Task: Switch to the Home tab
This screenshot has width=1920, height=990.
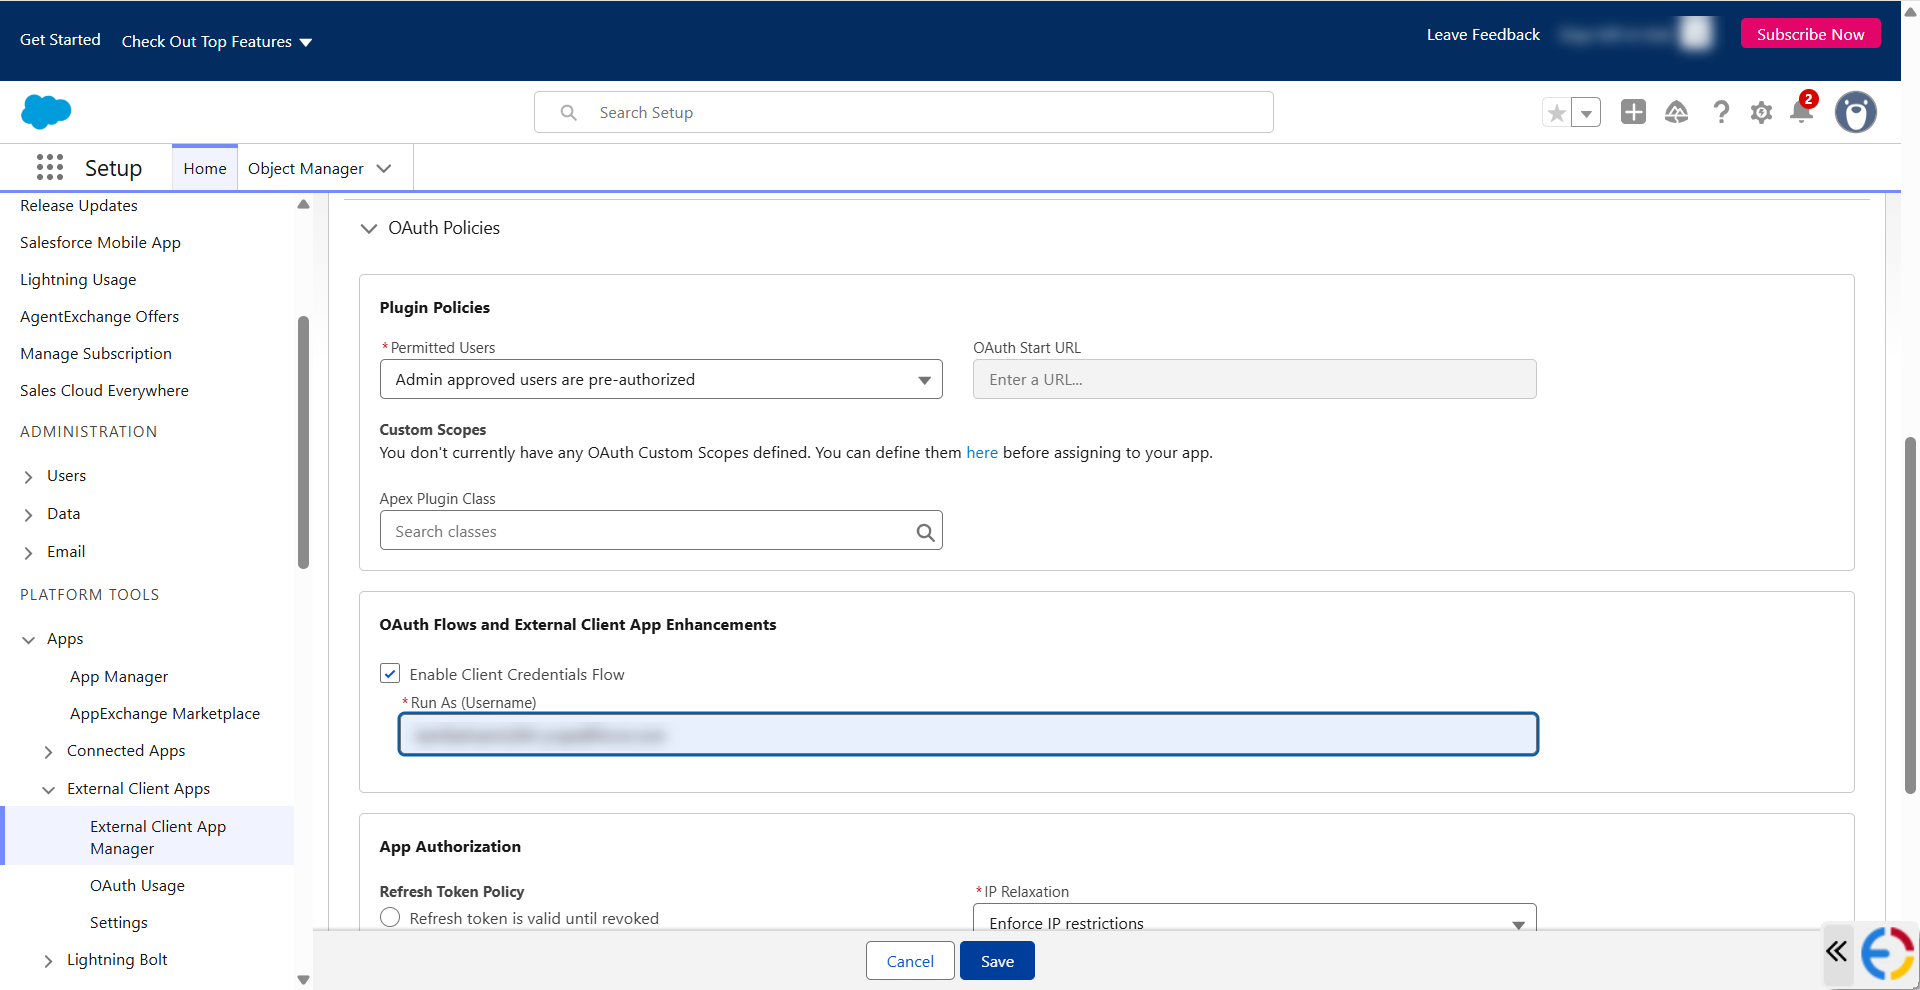Action: coord(205,168)
